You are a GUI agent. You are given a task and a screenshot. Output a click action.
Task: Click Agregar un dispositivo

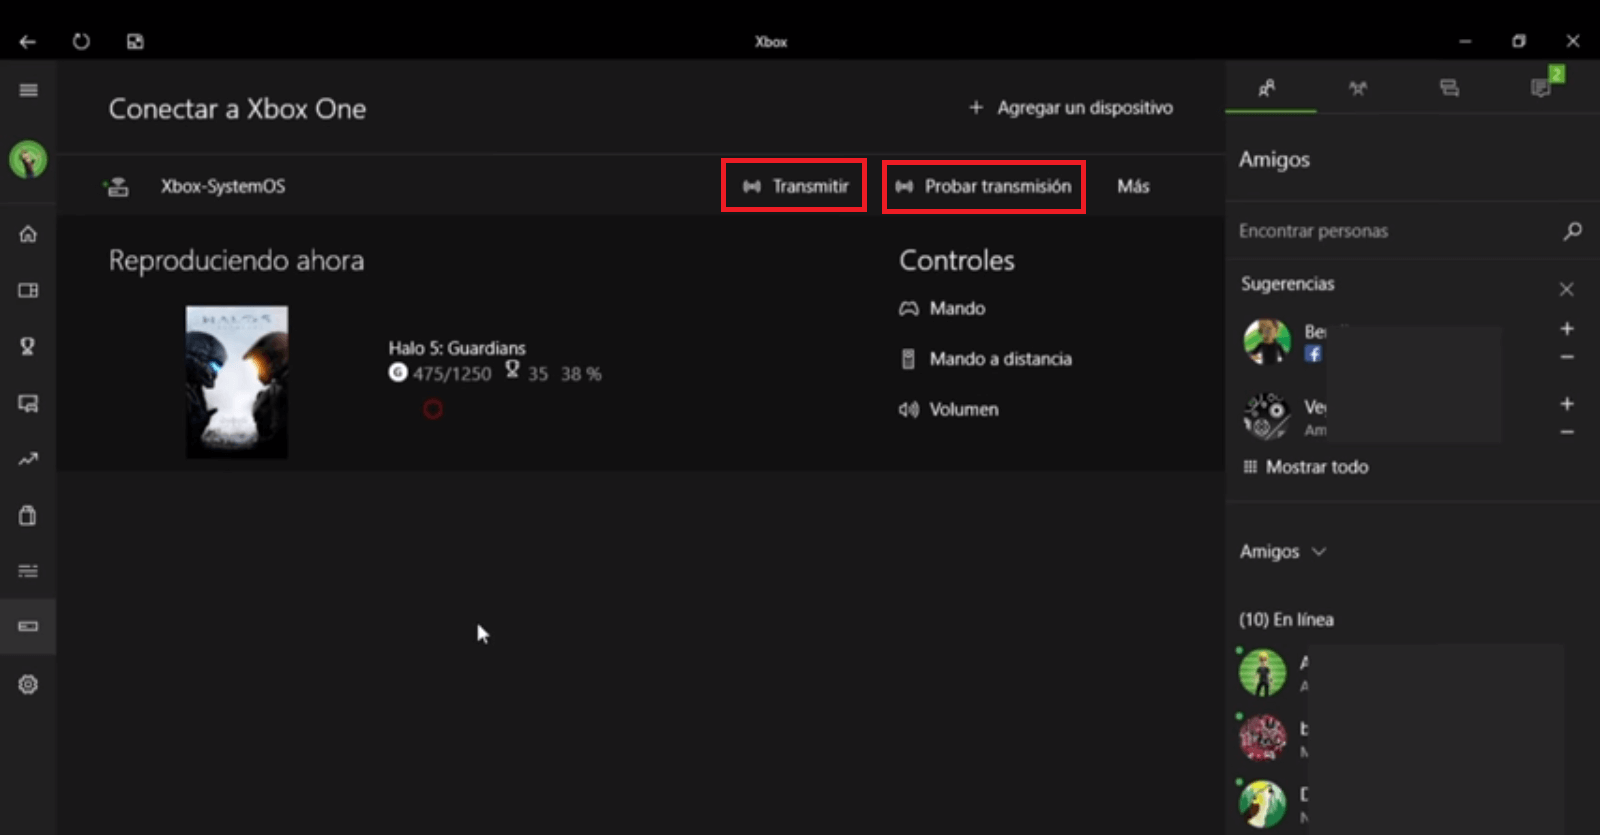(x=1071, y=107)
